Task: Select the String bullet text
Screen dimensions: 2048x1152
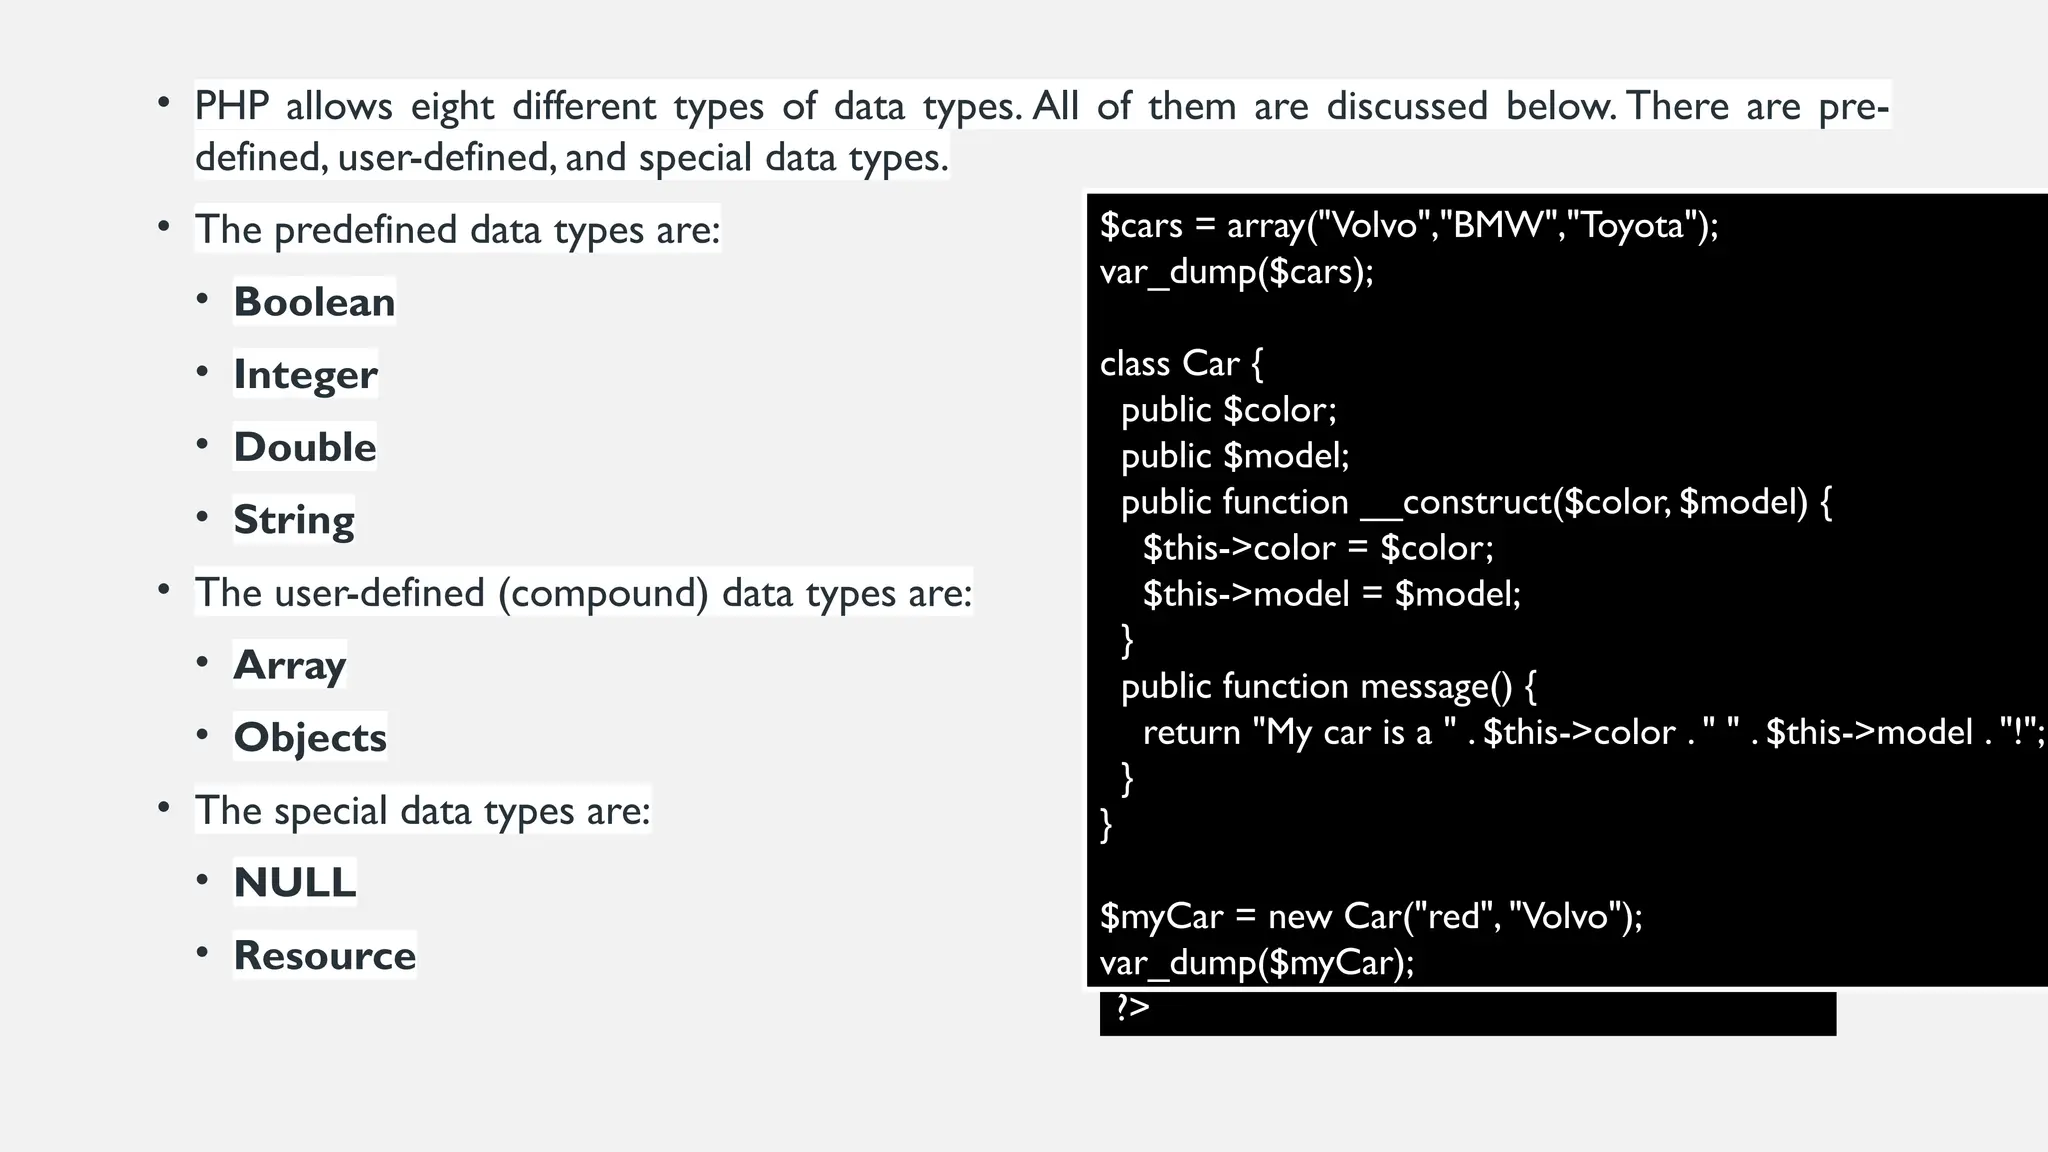Action: pyautogui.click(x=294, y=520)
